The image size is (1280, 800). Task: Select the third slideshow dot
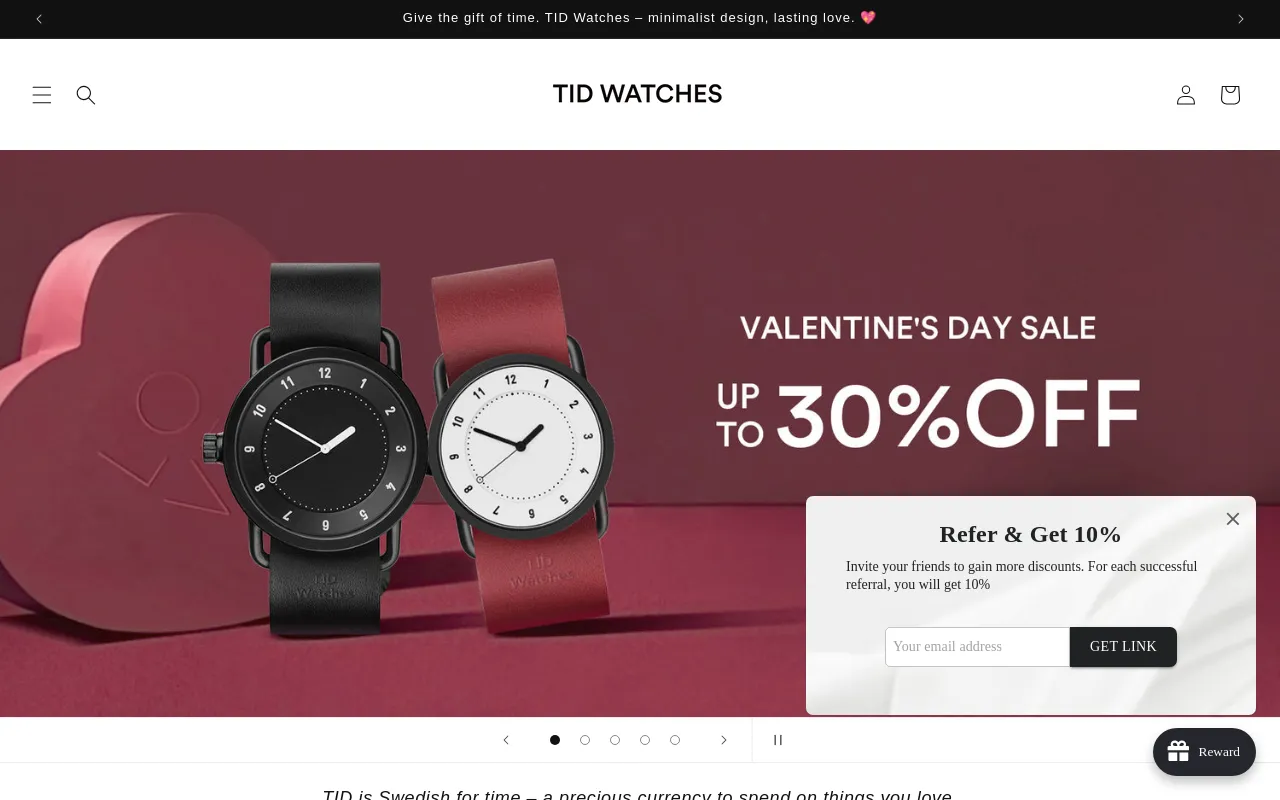(615, 740)
